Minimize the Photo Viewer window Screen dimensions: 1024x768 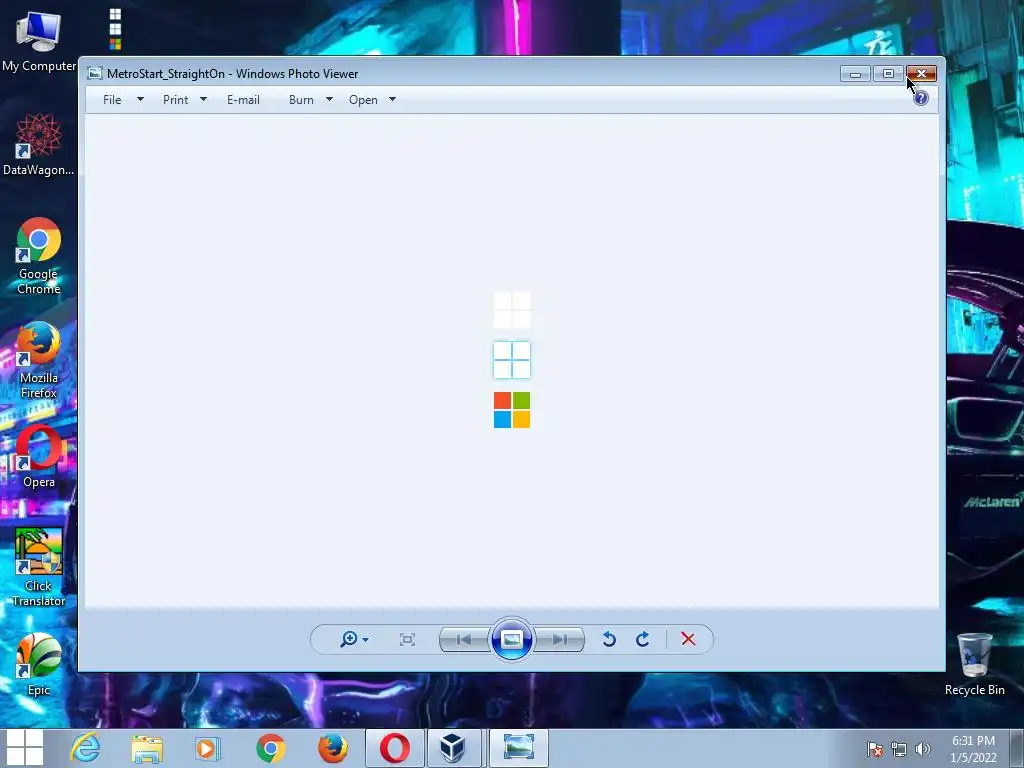pos(855,74)
